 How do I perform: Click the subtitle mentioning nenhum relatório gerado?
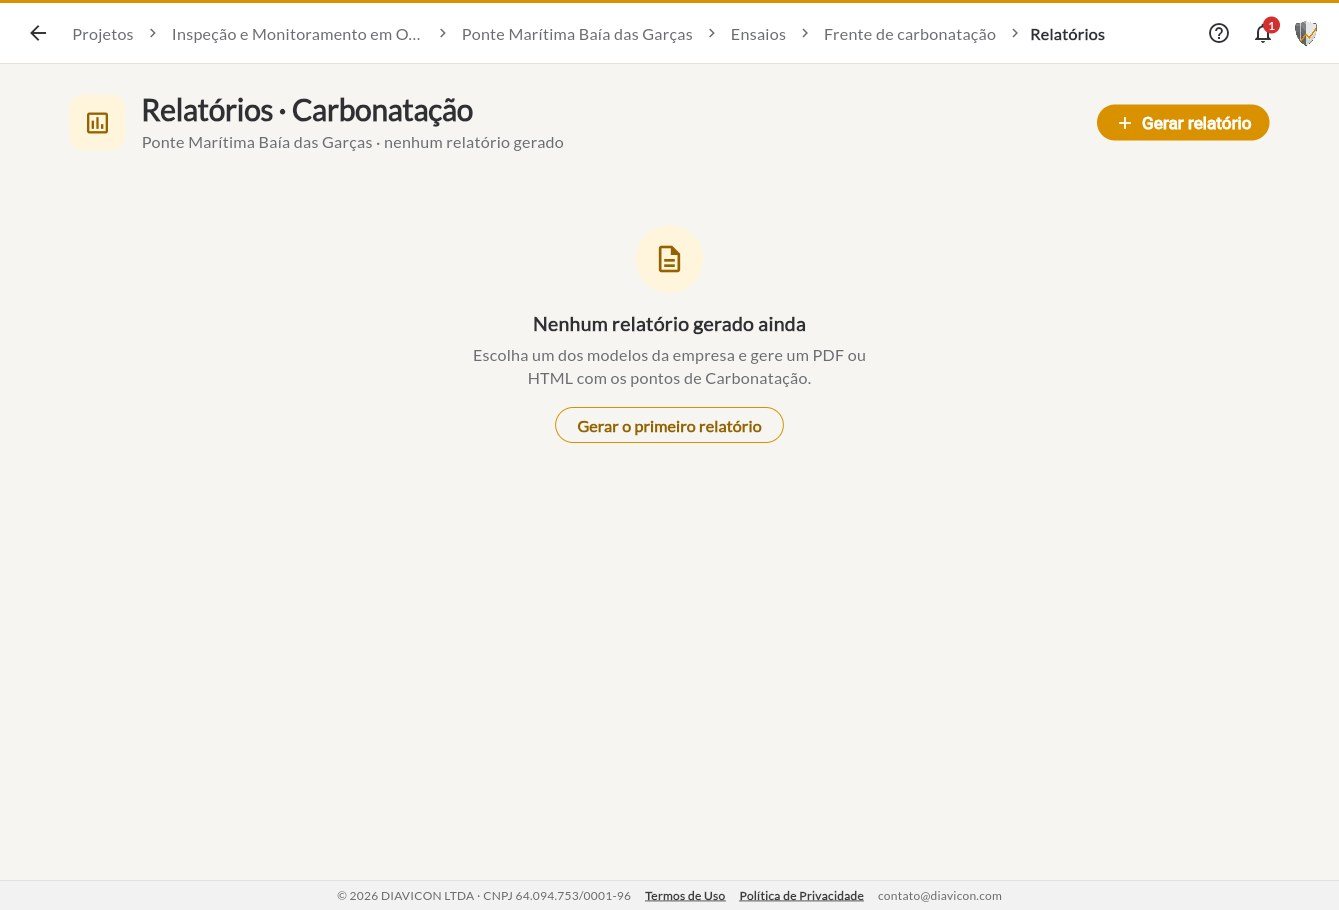coord(353,143)
